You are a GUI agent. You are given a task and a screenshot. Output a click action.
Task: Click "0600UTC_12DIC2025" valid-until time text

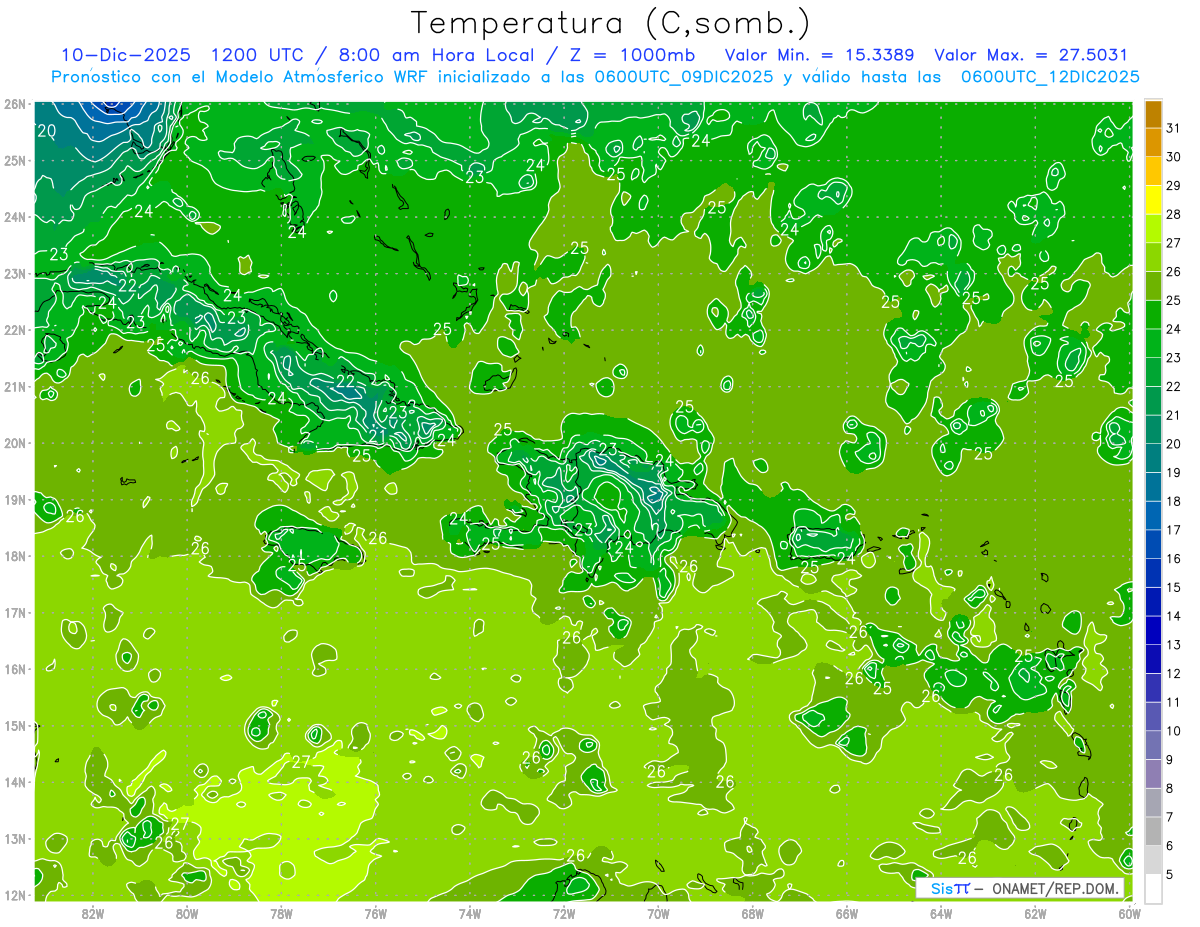coord(1050,76)
